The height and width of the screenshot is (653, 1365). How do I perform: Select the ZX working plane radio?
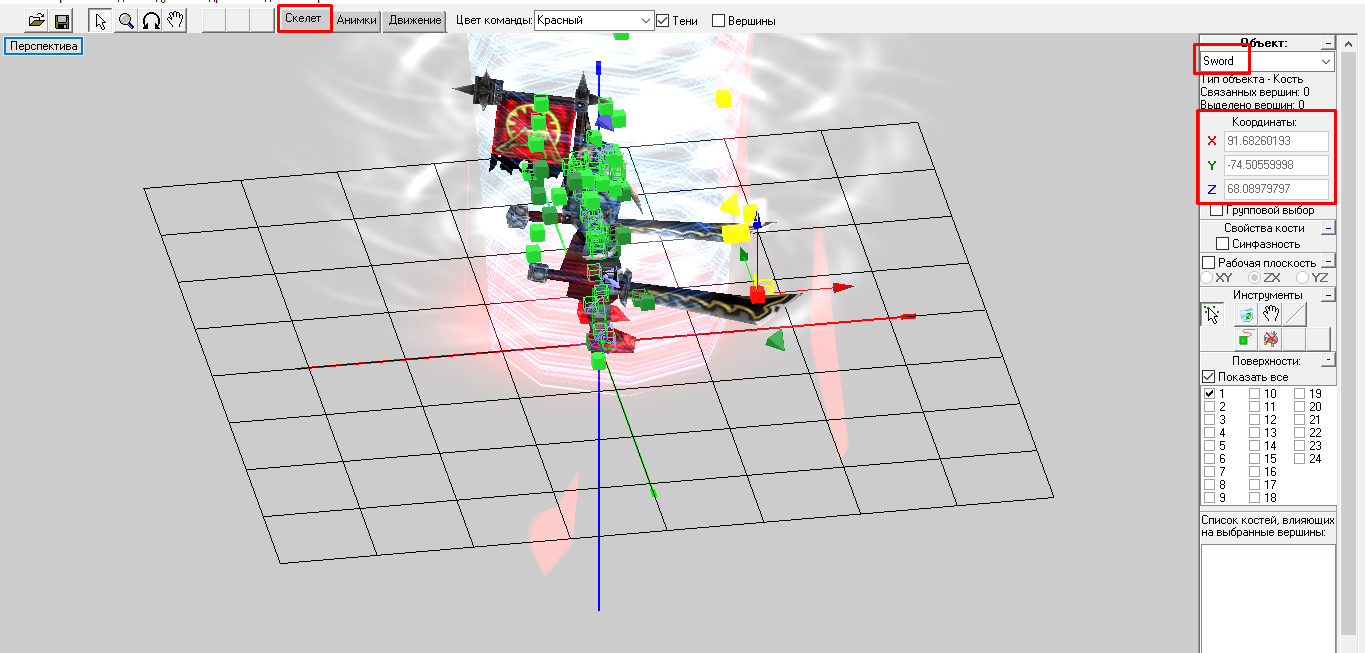click(1254, 277)
